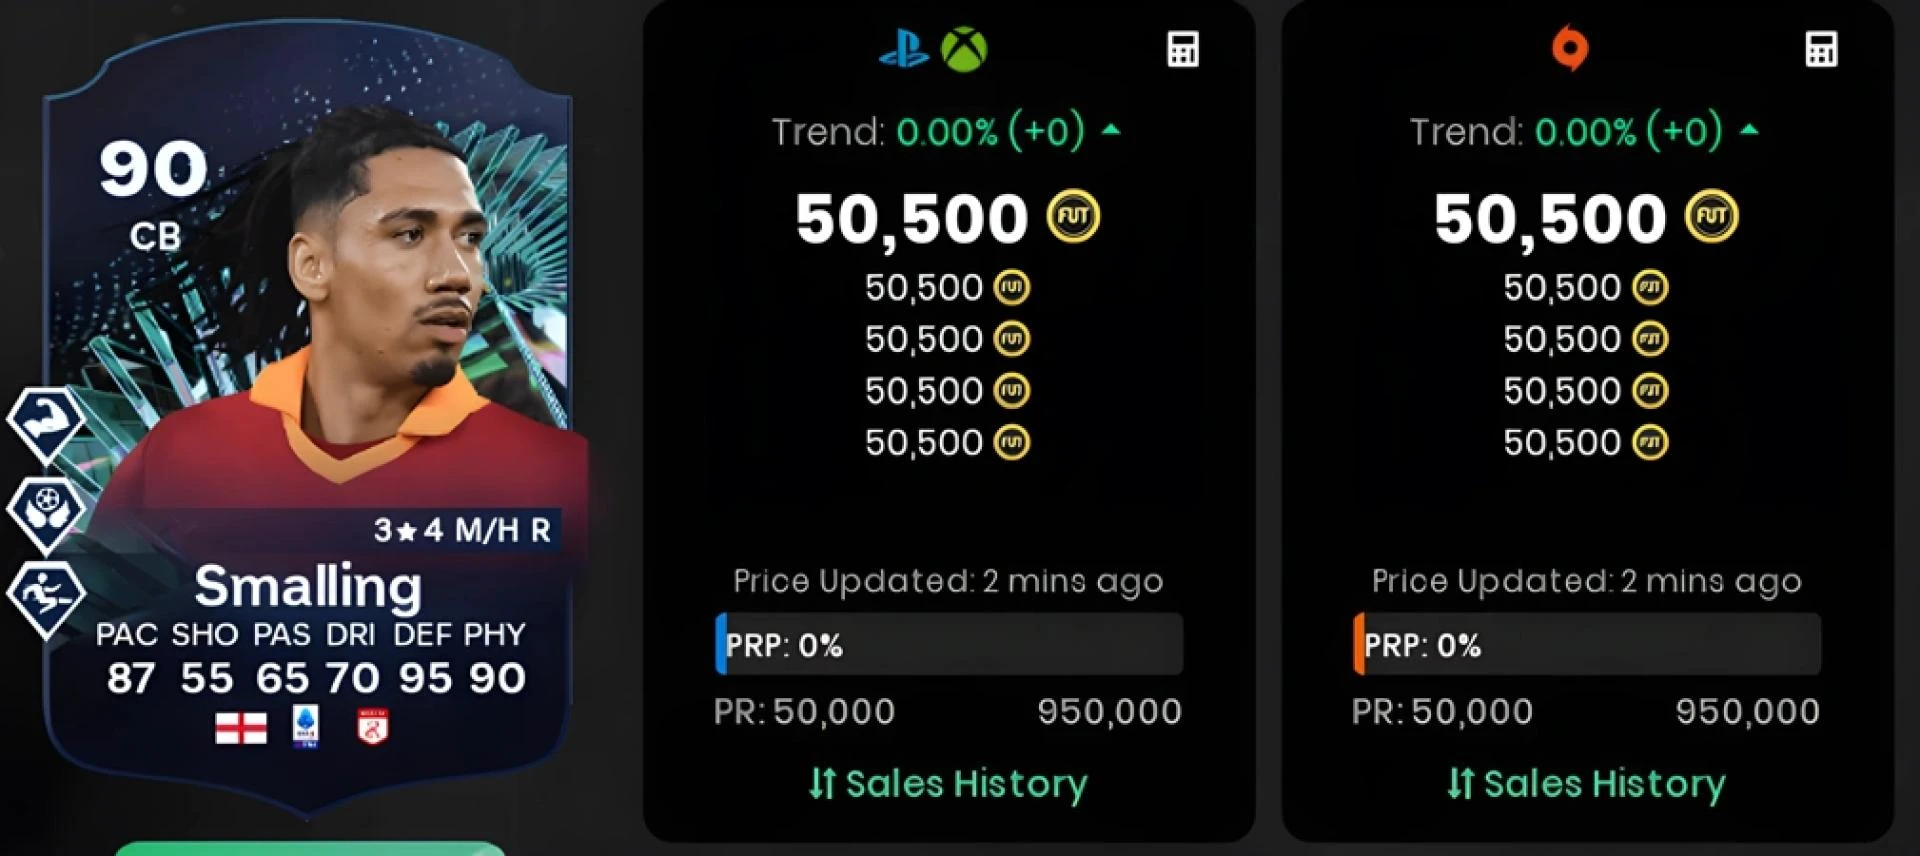The image size is (1920, 856).
Task: Click the PC PRP 0% progress bar
Action: [1587, 644]
